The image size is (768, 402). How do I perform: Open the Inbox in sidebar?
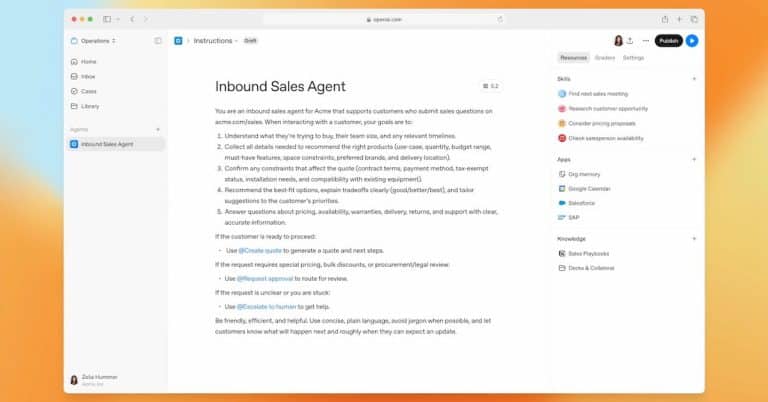83,76
